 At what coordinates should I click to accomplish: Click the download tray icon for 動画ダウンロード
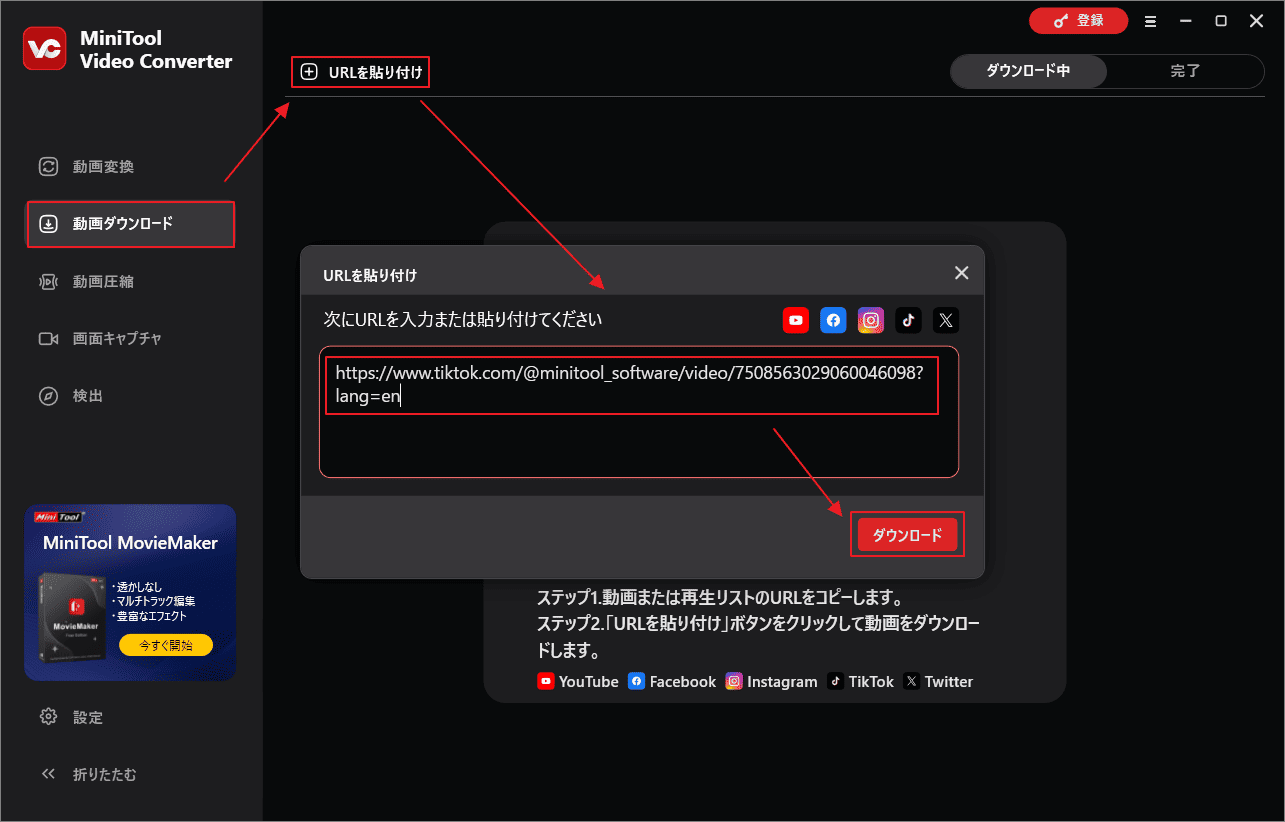pos(48,224)
